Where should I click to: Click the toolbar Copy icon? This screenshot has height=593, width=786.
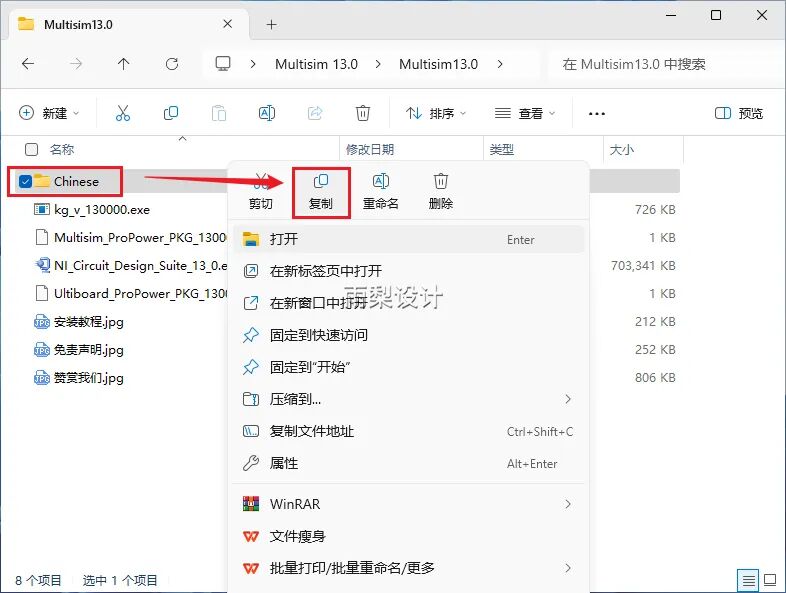(171, 113)
